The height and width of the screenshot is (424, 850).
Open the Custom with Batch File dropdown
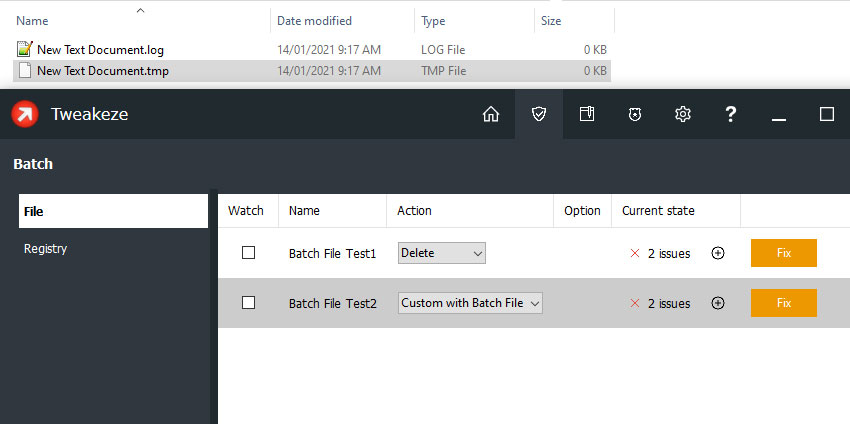click(x=470, y=303)
